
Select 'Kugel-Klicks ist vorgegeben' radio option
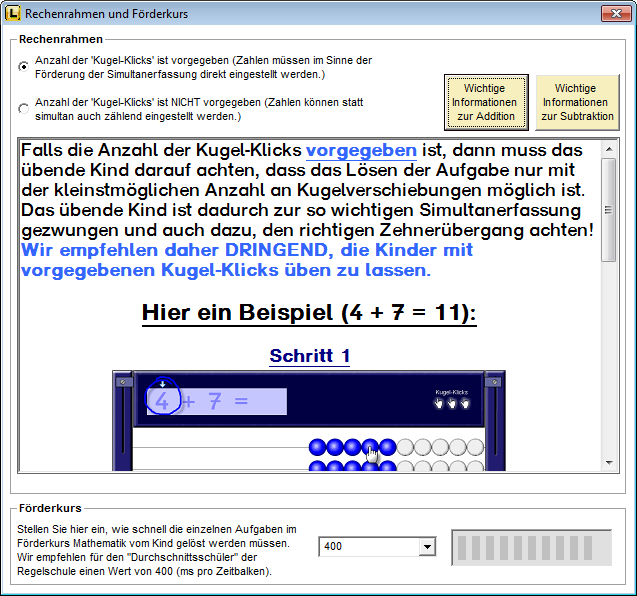[x=24, y=67]
